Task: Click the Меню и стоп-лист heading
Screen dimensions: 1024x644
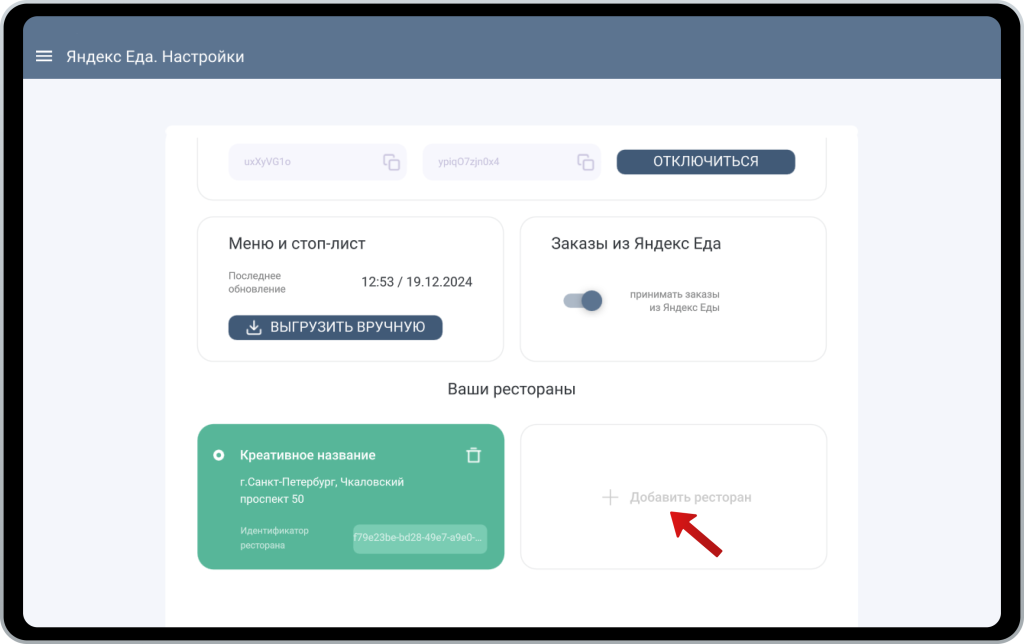Action: tap(297, 244)
